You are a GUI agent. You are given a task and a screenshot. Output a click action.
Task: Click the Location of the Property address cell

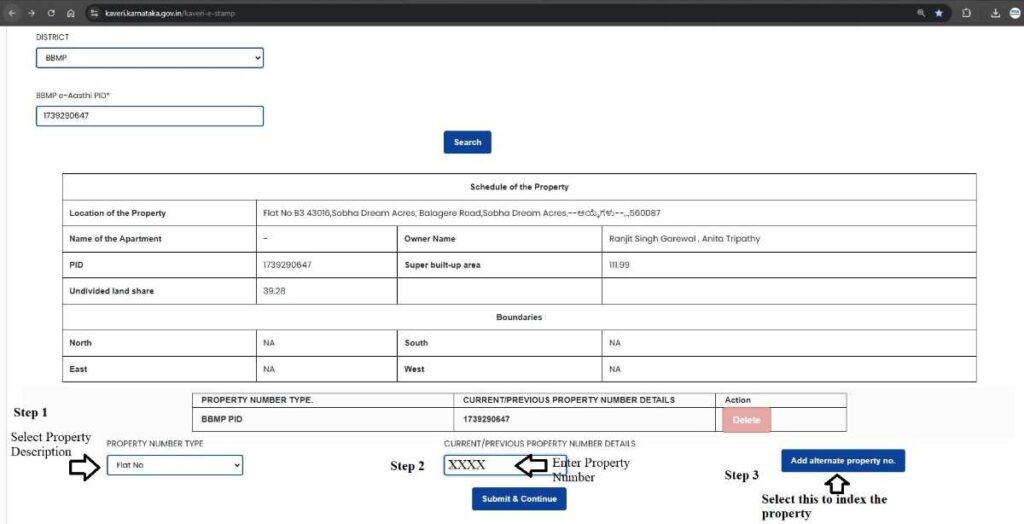(x=460, y=213)
